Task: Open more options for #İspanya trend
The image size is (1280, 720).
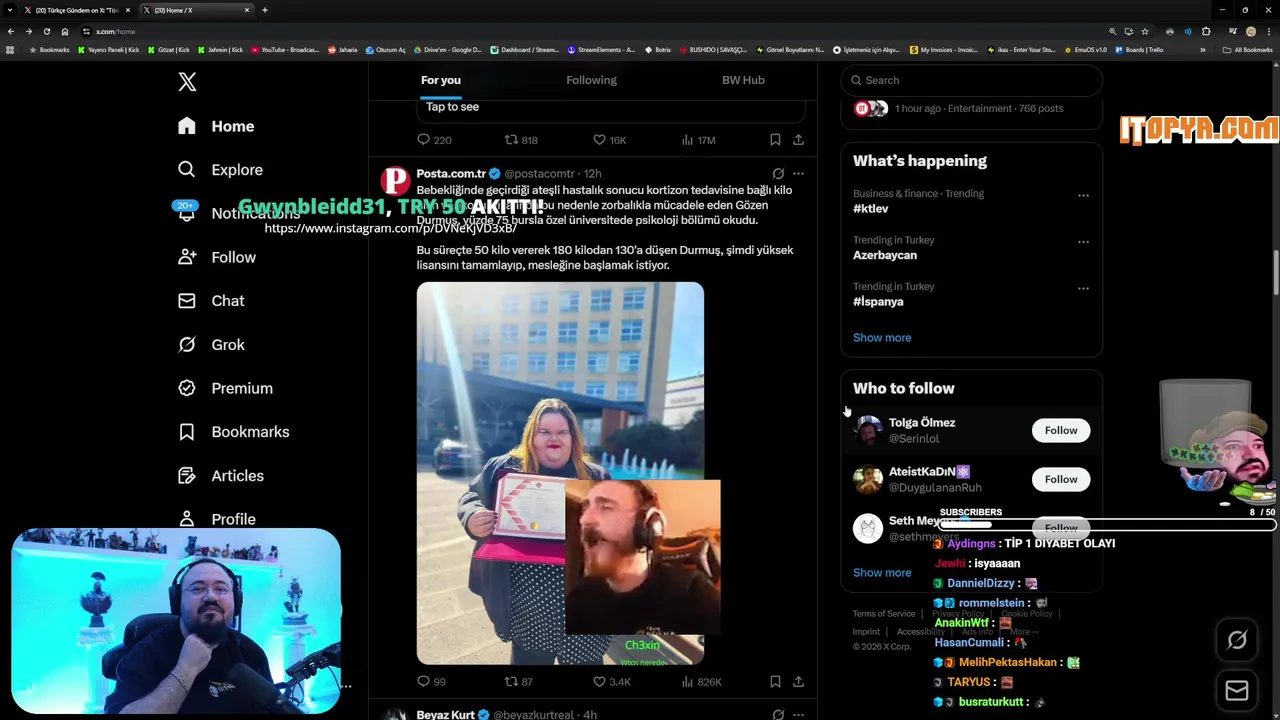Action: (1083, 288)
